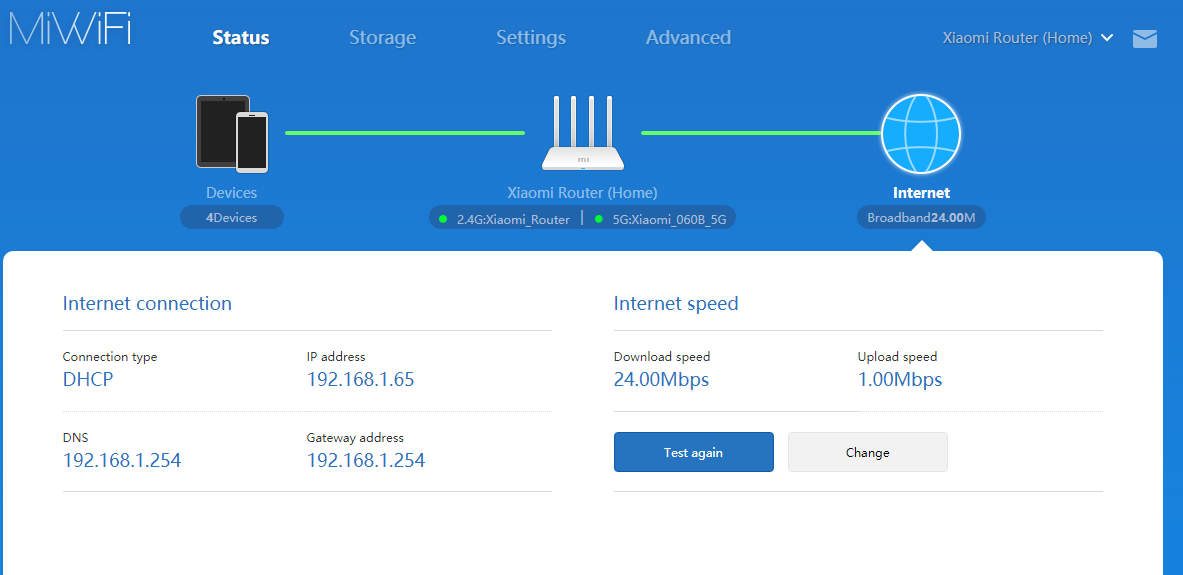Select the 2.4G:Xiaomi_Router network label
The width and height of the screenshot is (1183, 575).
click(513, 219)
